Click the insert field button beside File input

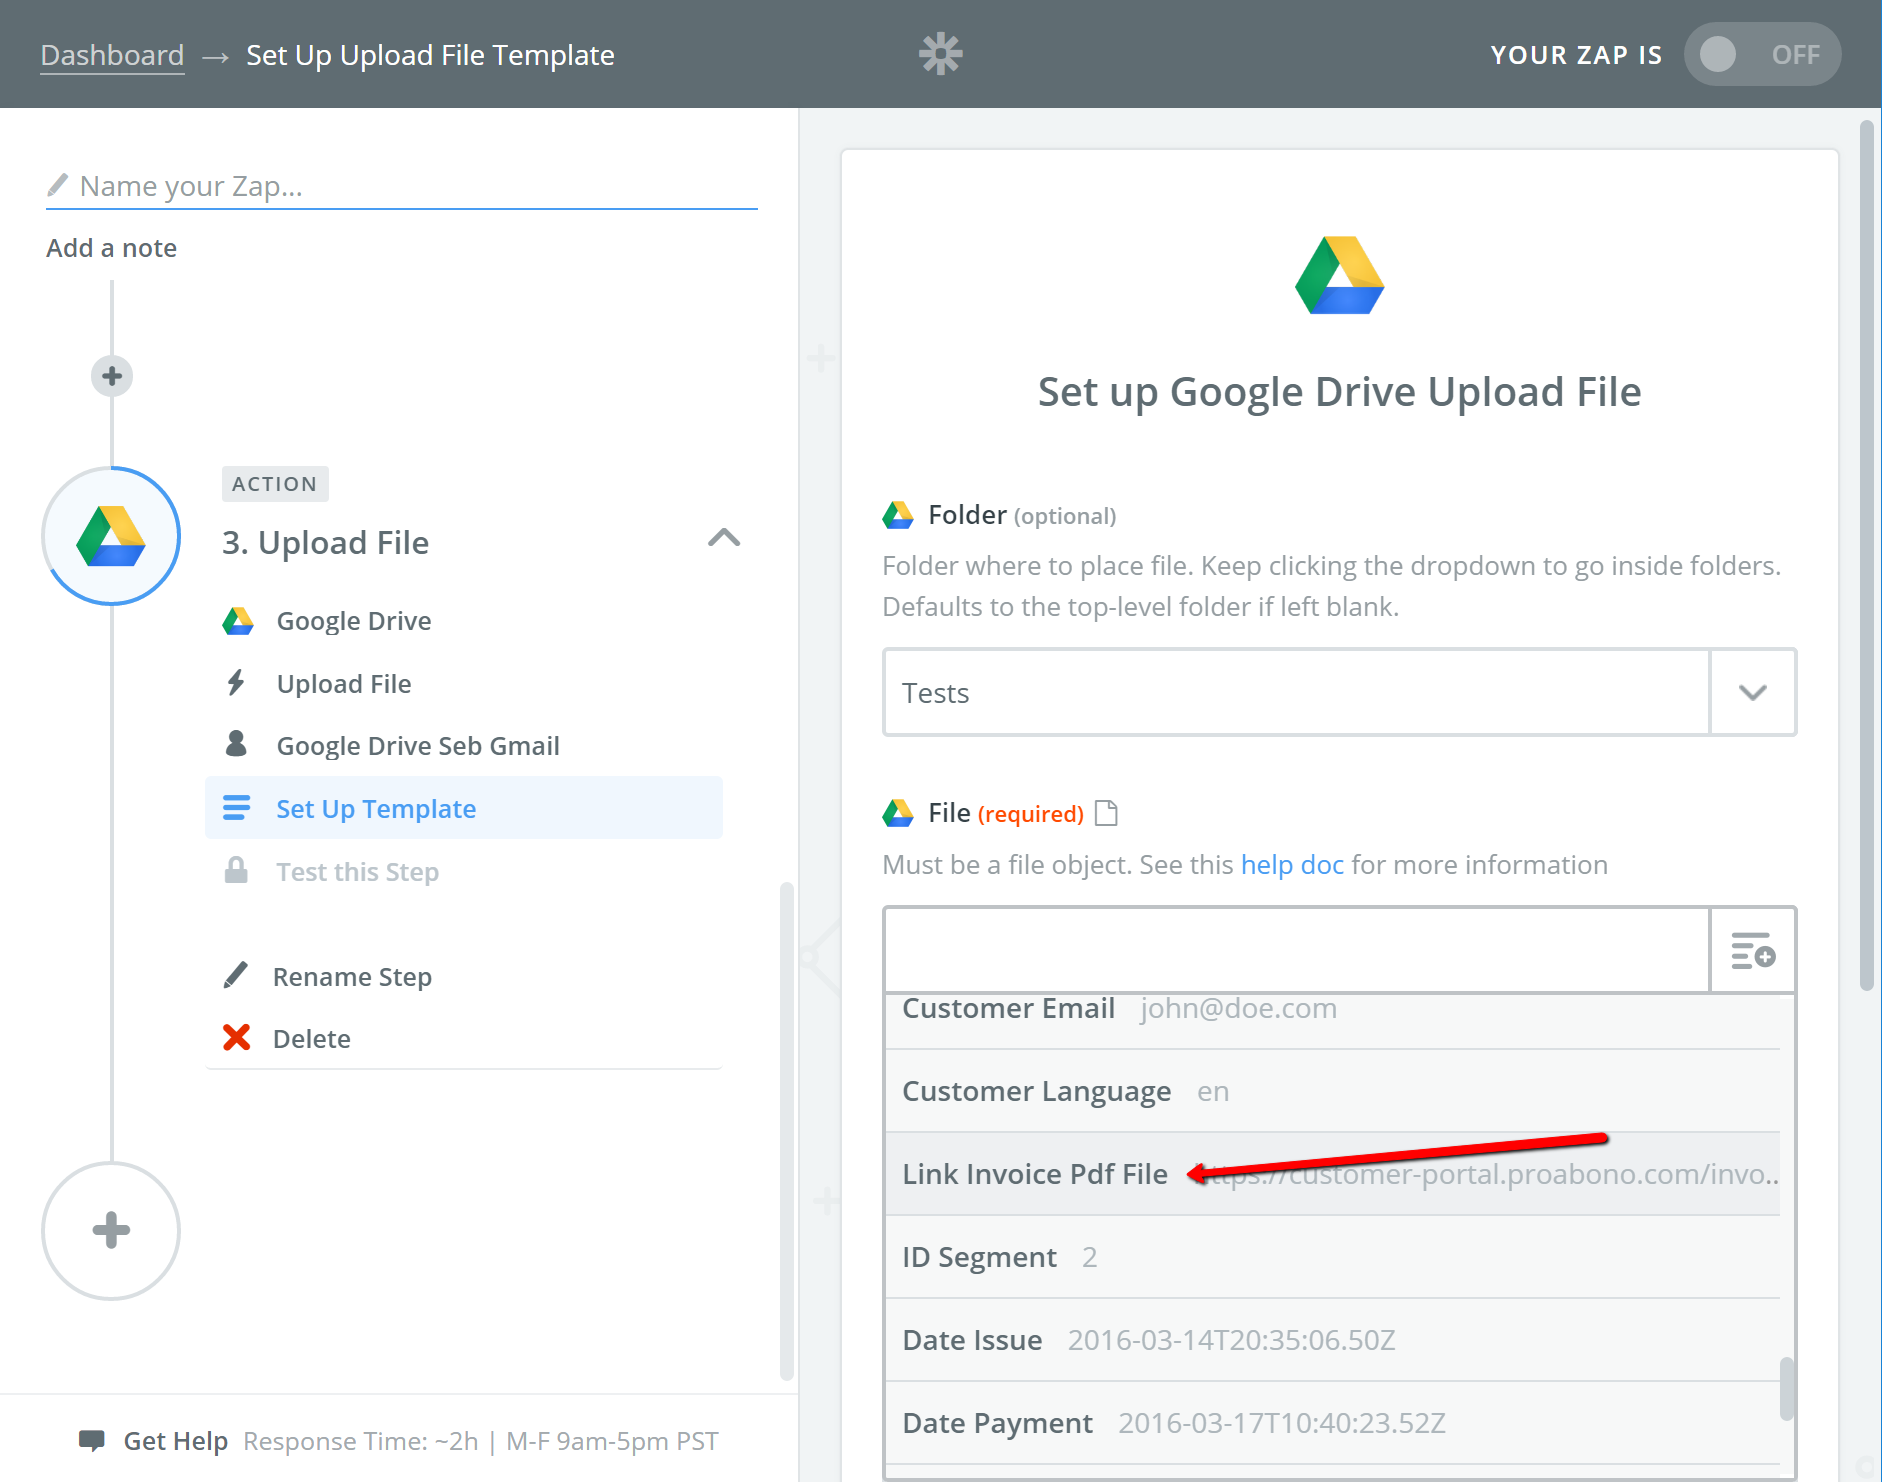tap(1752, 950)
